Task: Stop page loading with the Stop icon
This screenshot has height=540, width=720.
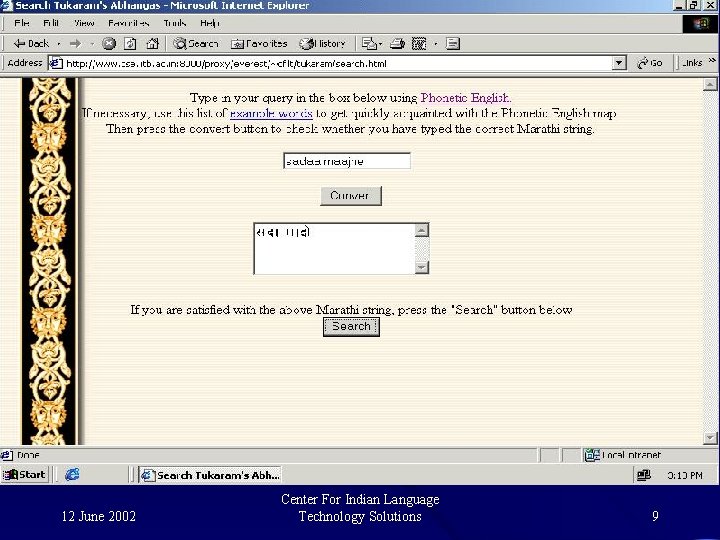Action: click(x=109, y=44)
